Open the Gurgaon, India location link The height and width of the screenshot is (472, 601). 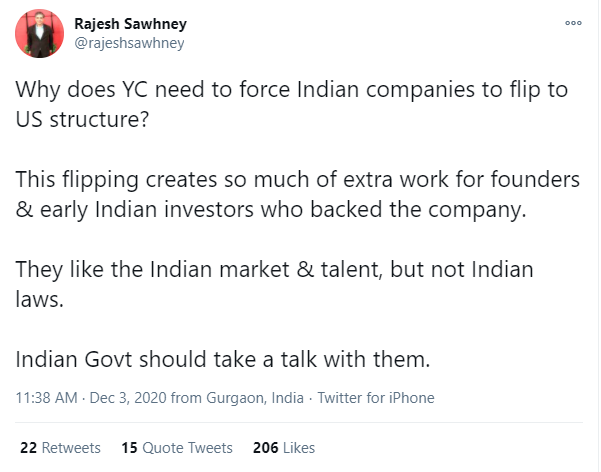click(x=255, y=398)
